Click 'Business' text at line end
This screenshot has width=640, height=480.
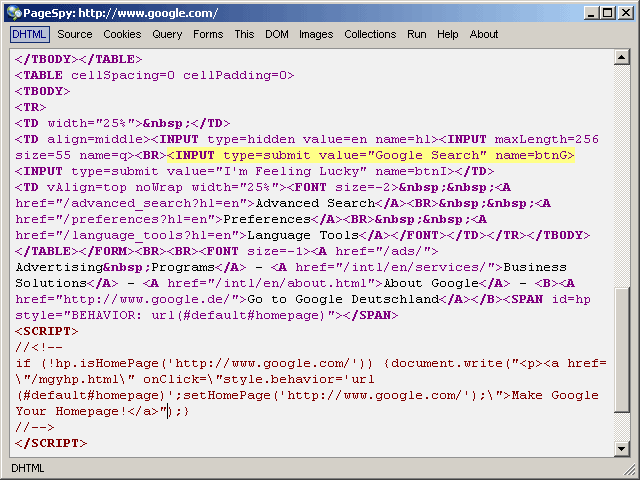tap(535, 267)
